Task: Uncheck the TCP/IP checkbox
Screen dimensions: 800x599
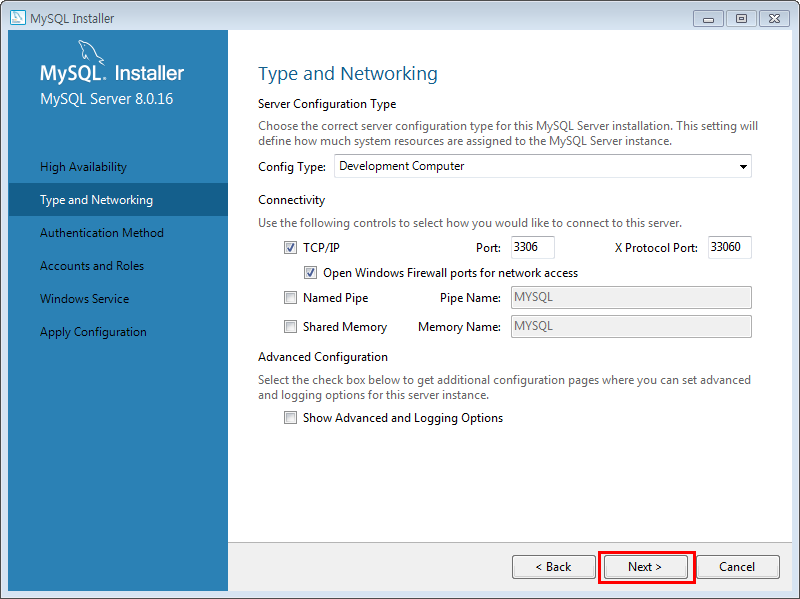Action: click(x=290, y=247)
